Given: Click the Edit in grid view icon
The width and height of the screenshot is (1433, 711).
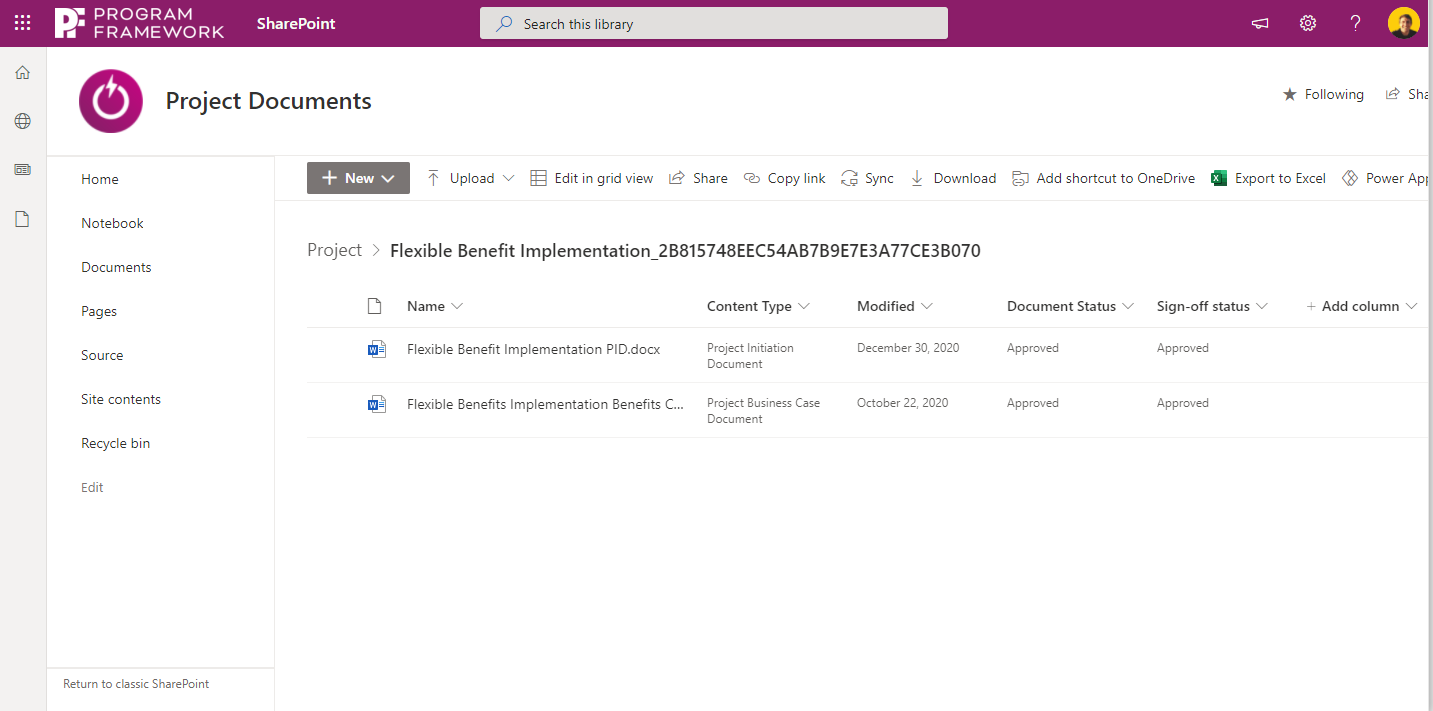Looking at the screenshot, I should [538, 178].
